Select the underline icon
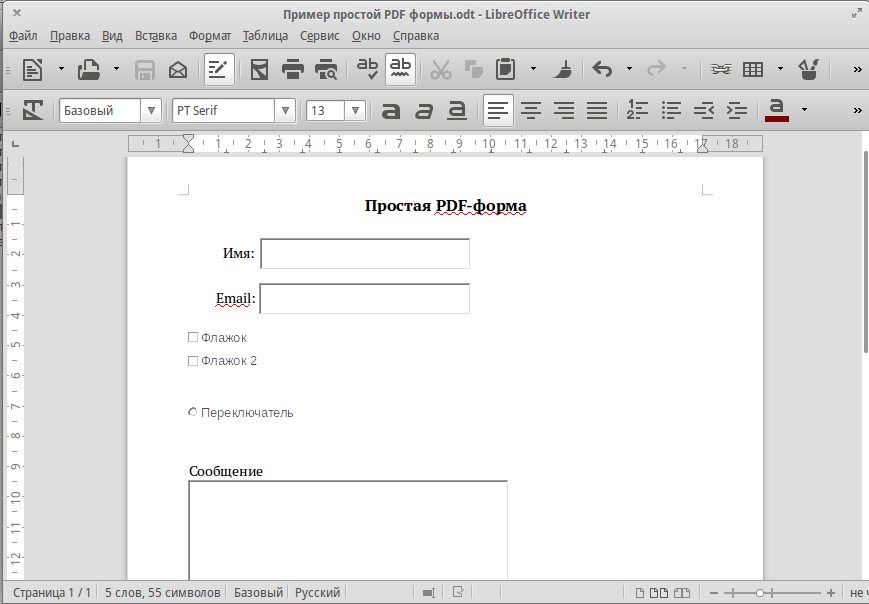 [457, 110]
